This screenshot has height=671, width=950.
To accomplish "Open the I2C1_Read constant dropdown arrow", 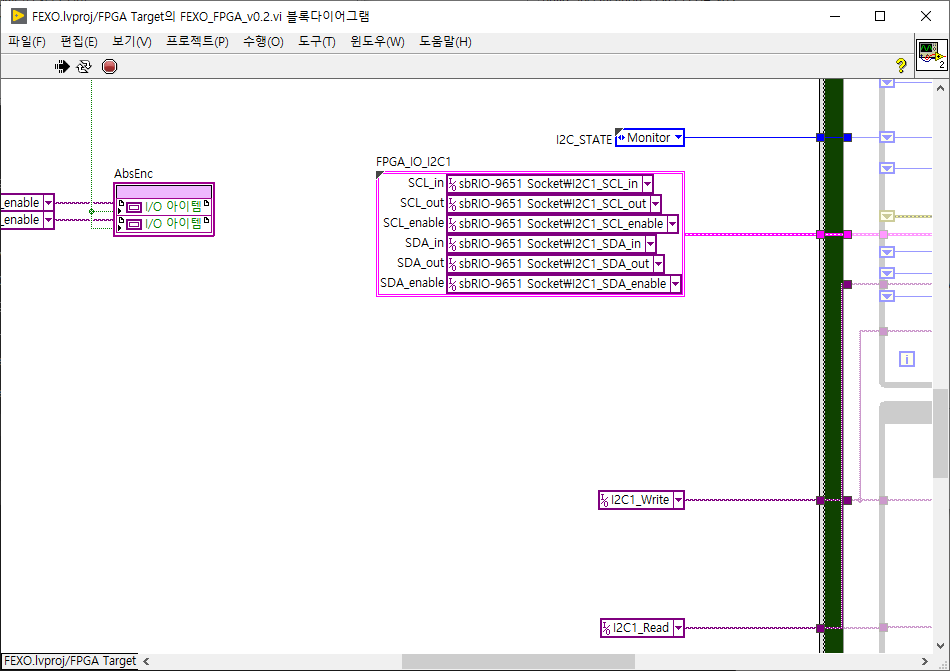I will tap(678, 628).
